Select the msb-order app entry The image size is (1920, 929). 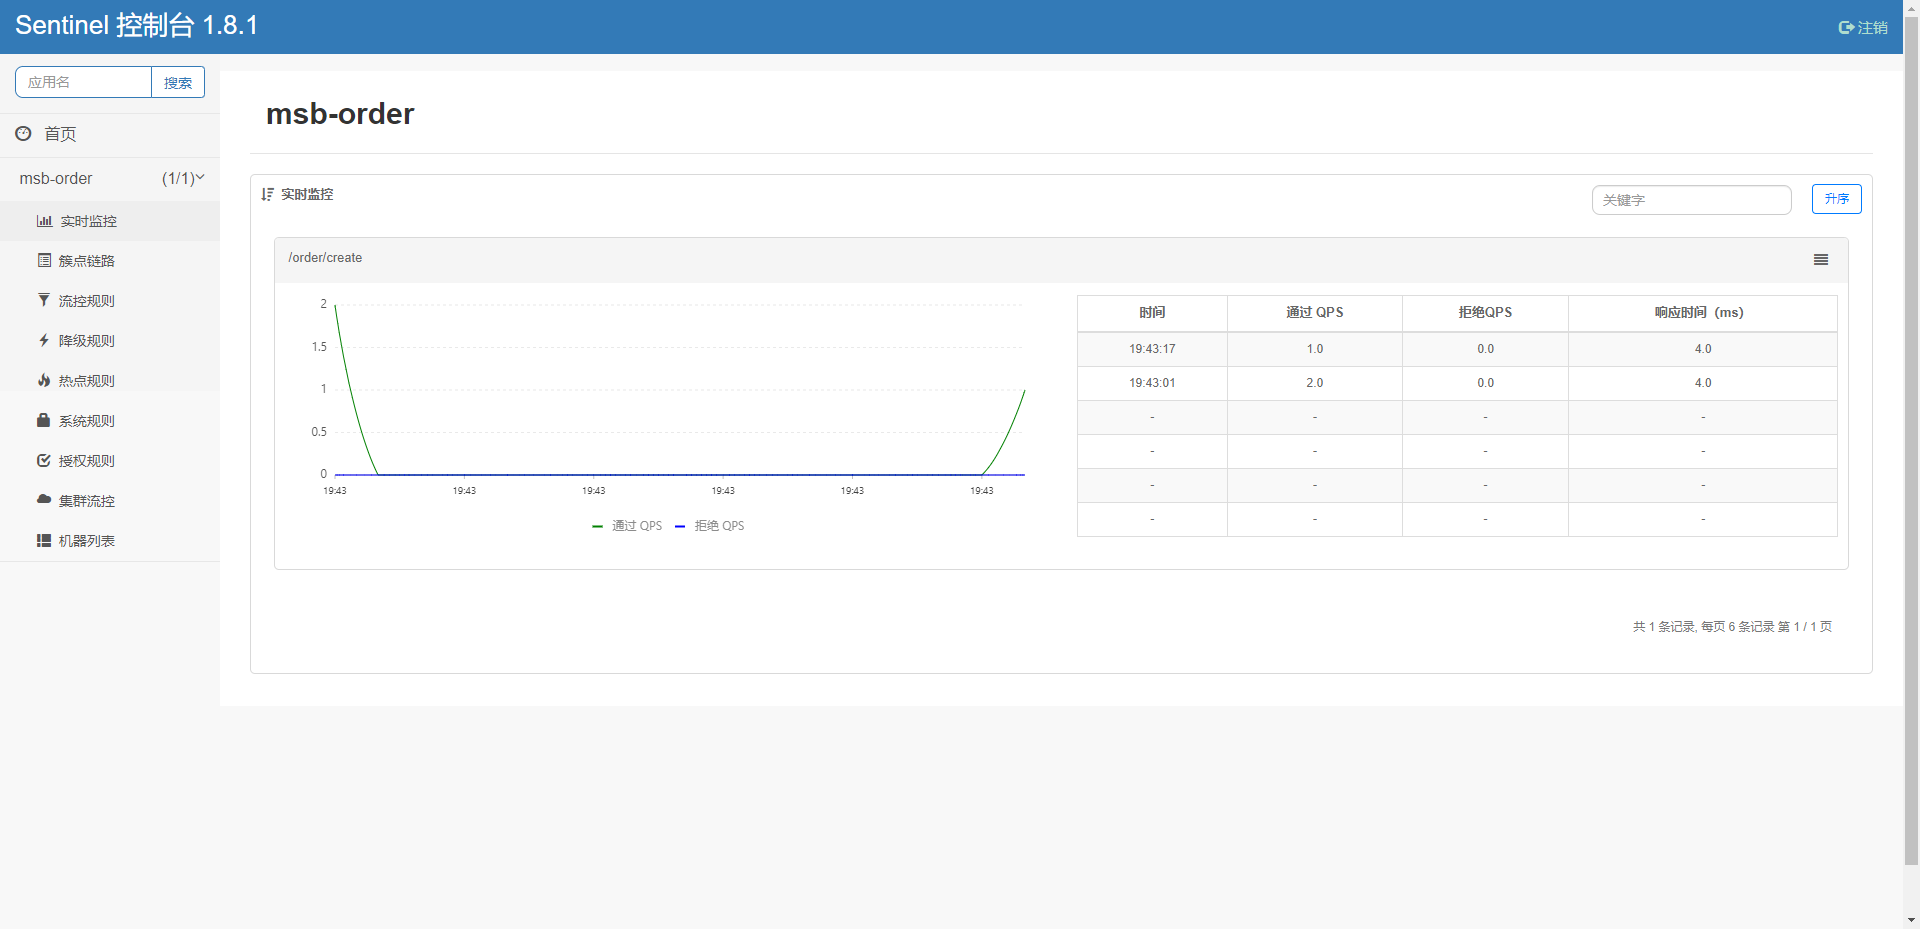pyautogui.click(x=56, y=178)
